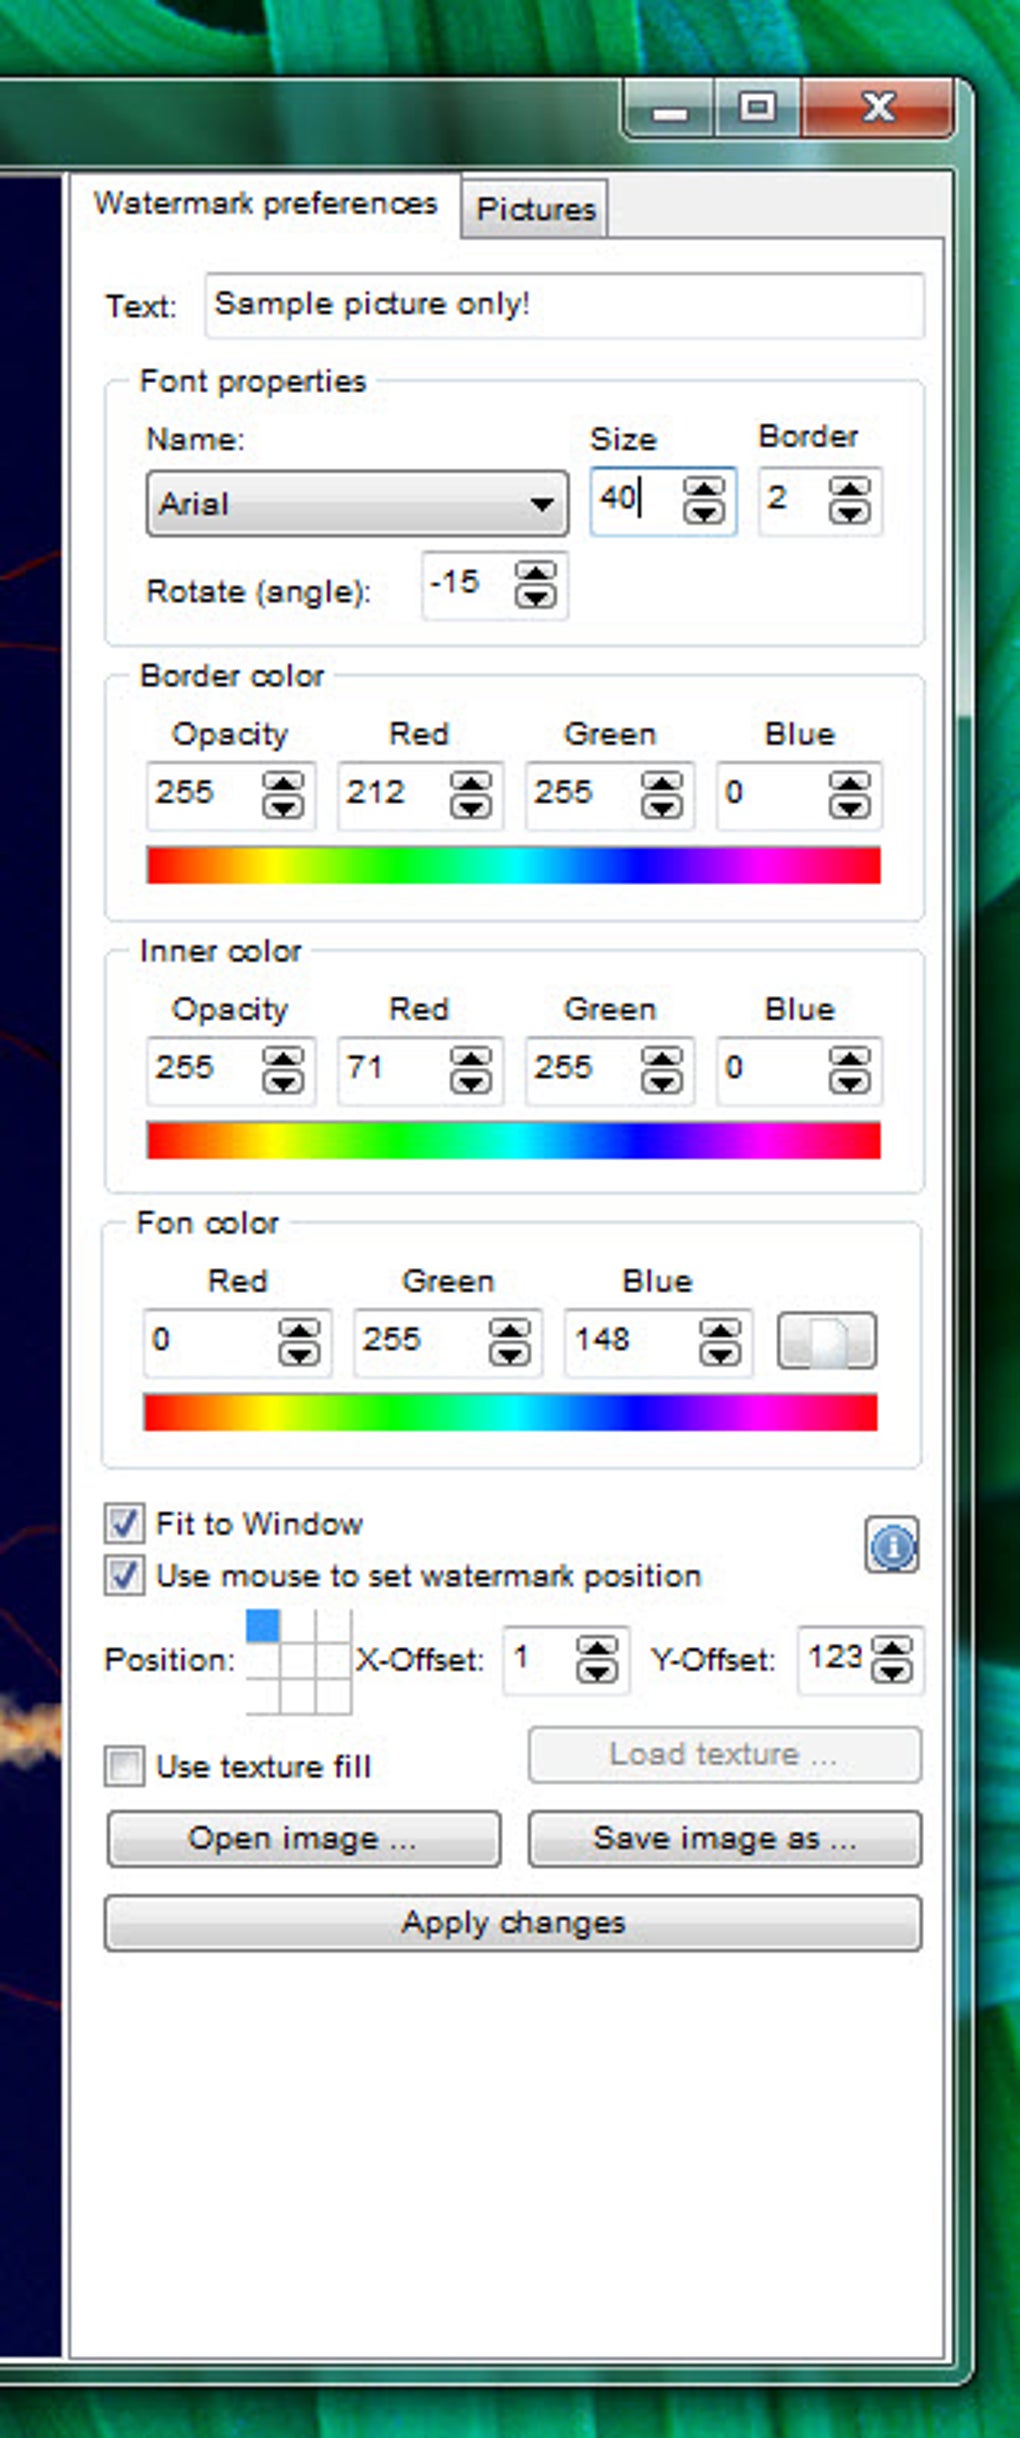The image size is (1020, 2438).
Task: Adjust Rotate angle spinner arrows
Action: 536,585
